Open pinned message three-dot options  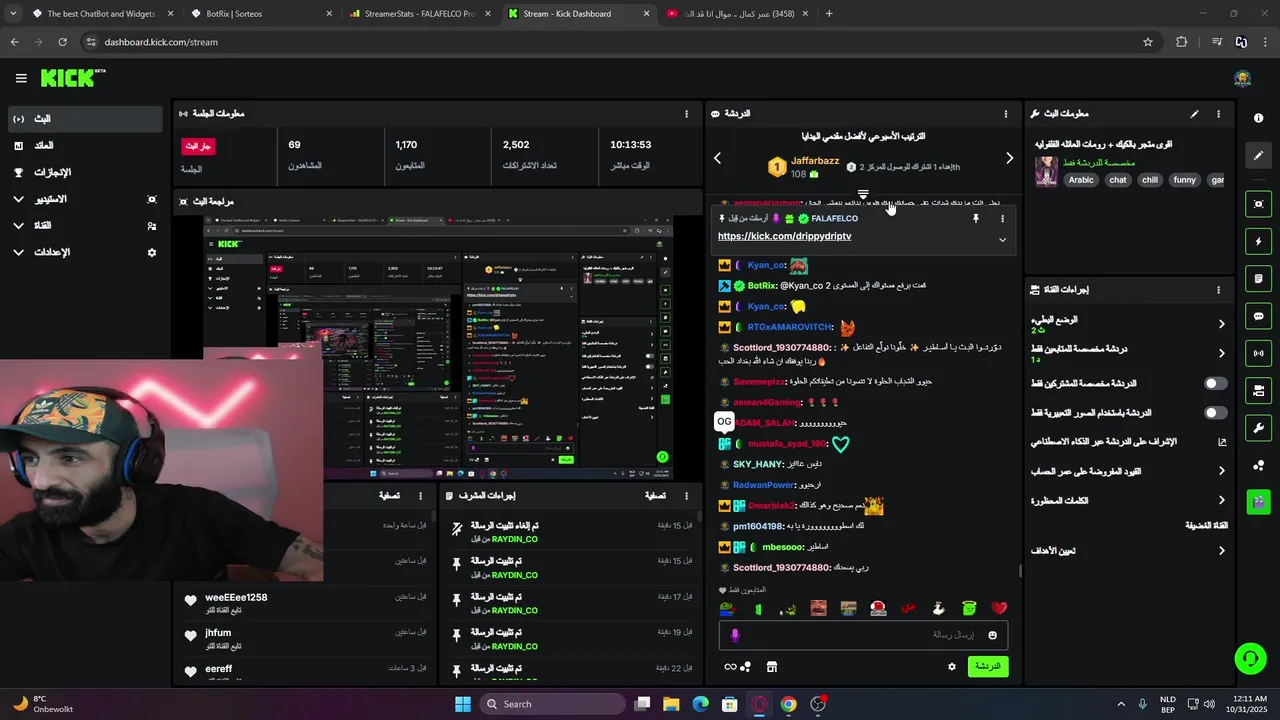point(1002,218)
